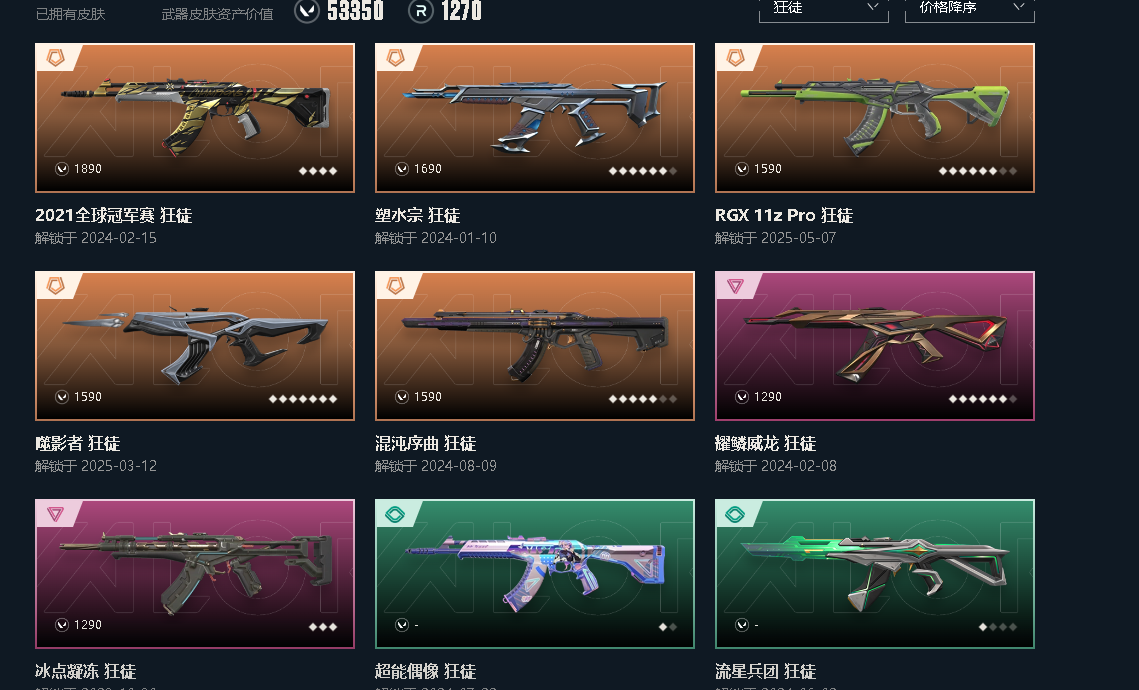This screenshot has height=690, width=1139.
Task: Select the 已拥有皮肤 tab
Action: (70, 14)
